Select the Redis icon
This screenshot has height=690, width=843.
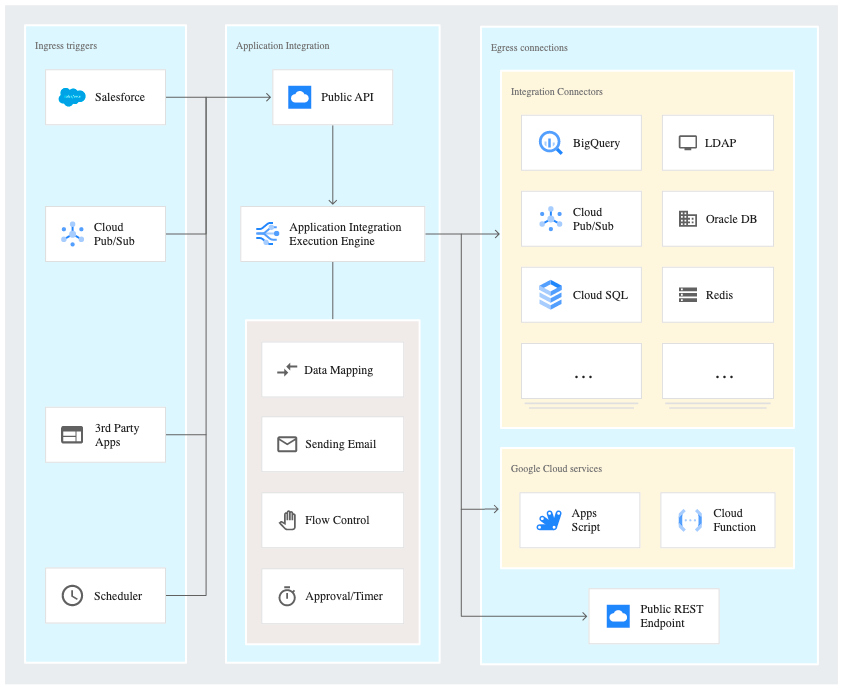coord(686,295)
